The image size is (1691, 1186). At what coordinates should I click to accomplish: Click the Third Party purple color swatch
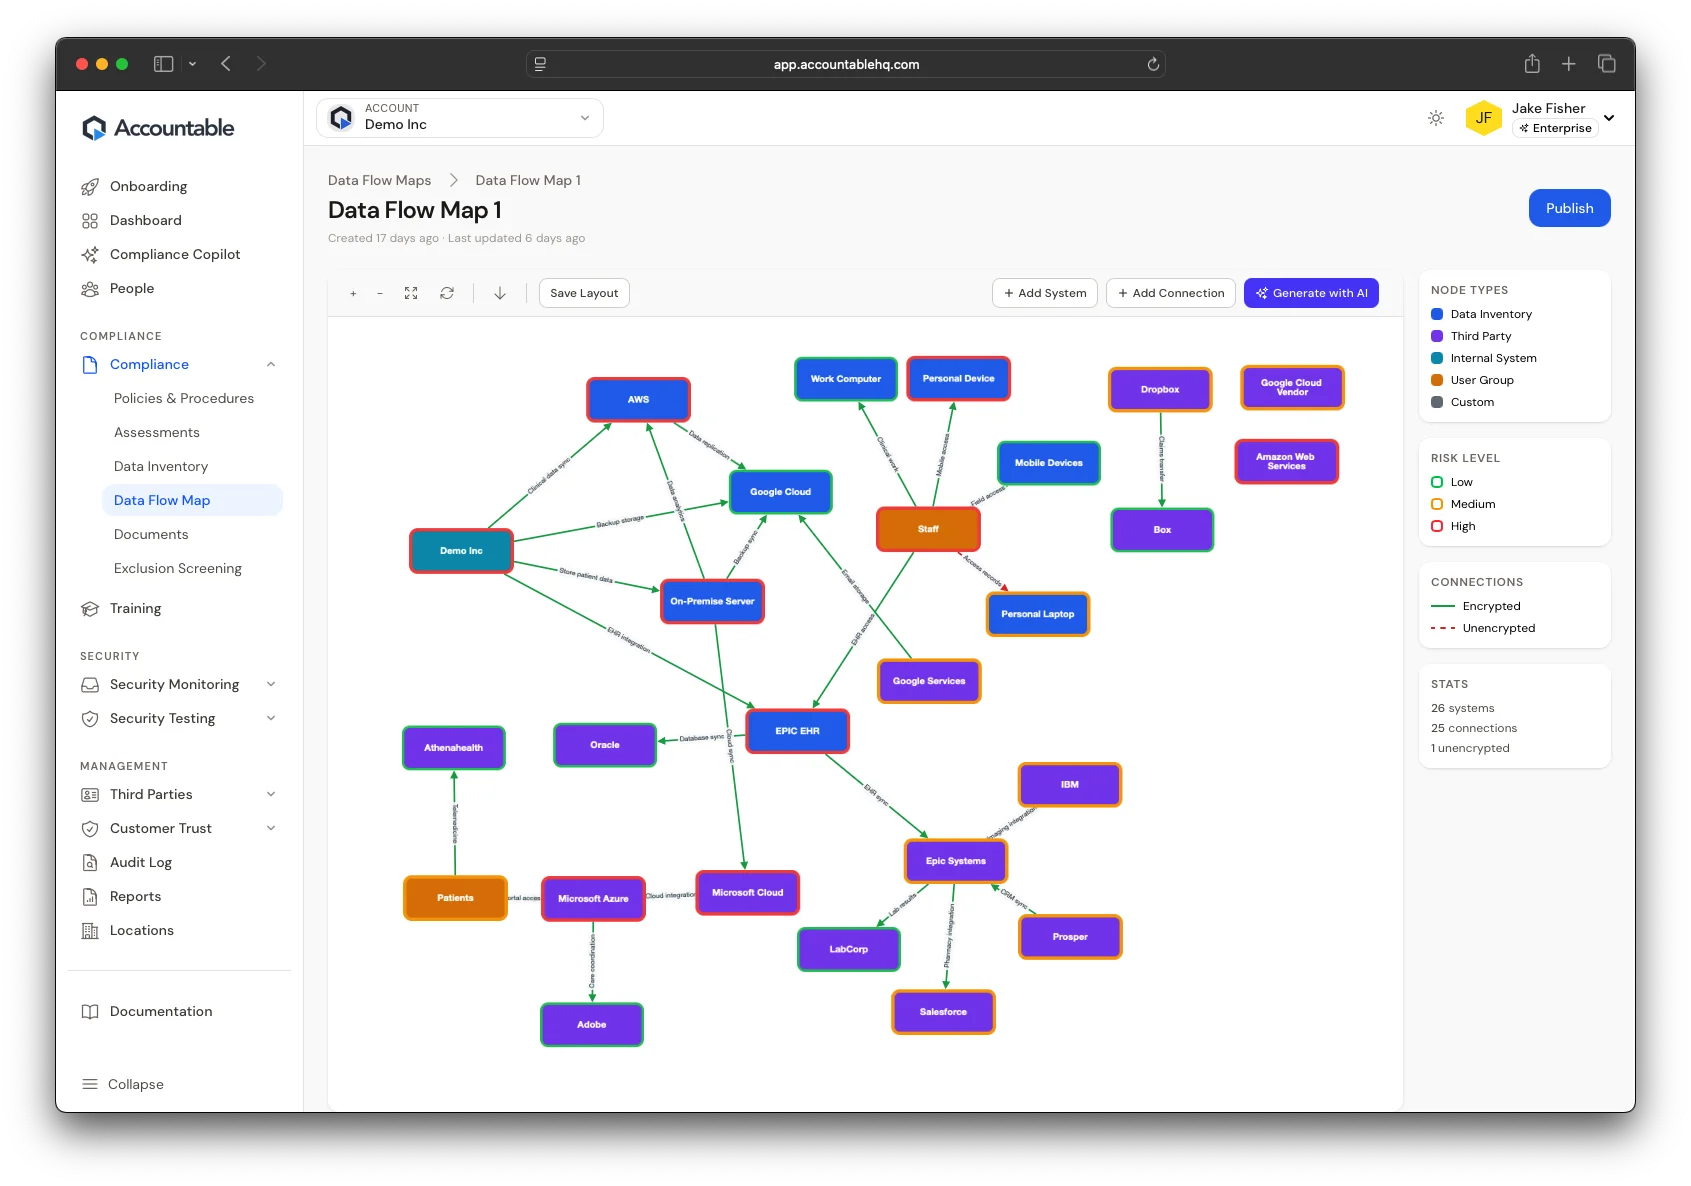[1437, 336]
